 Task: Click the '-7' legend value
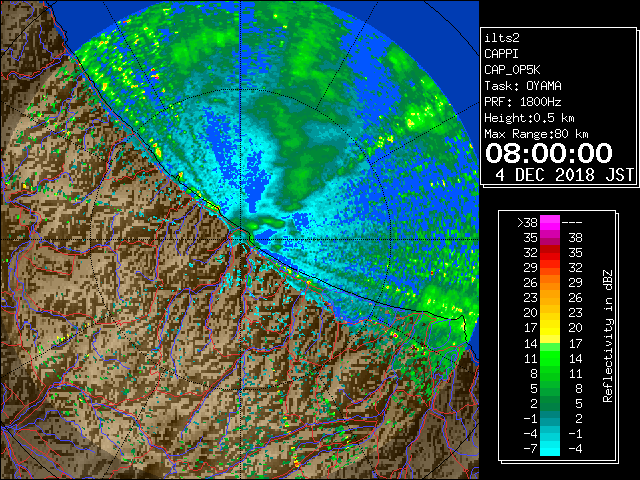click(x=530, y=449)
